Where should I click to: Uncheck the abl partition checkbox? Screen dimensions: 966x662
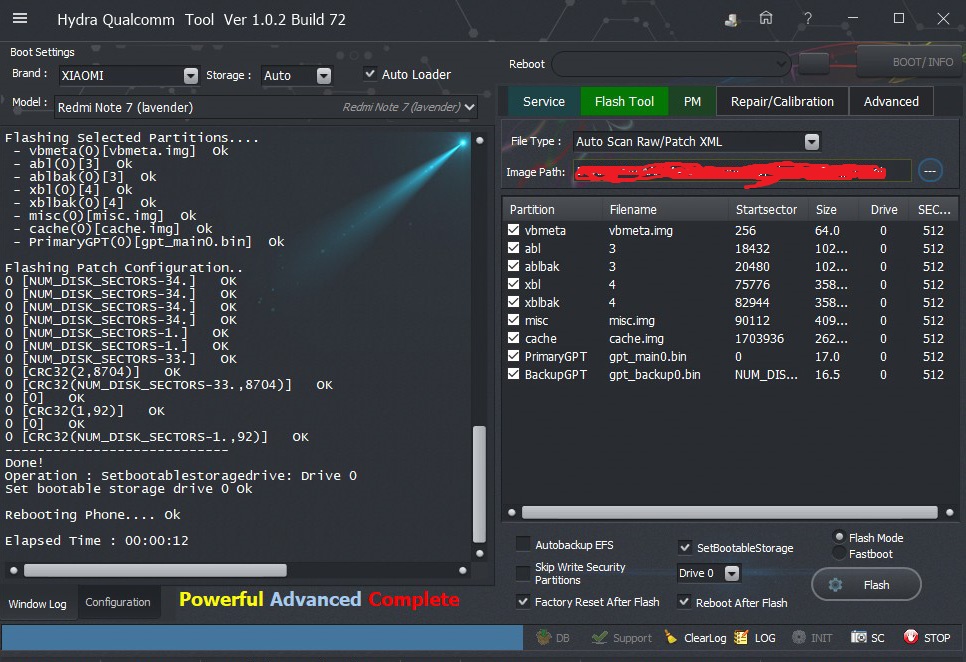click(x=513, y=248)
